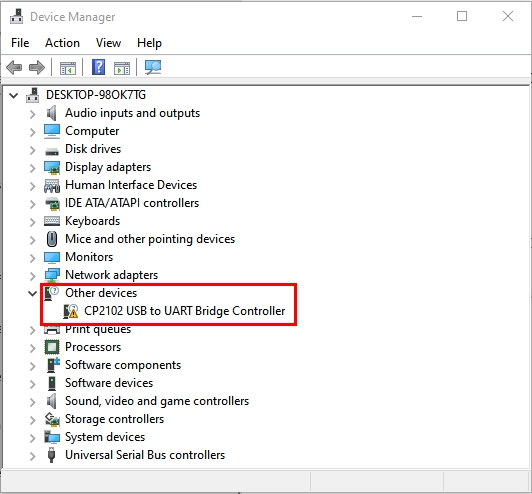Viewport: 532px width, 494px height.
Task: Expand Sound, video and game controllers
Action: [33, 401]
